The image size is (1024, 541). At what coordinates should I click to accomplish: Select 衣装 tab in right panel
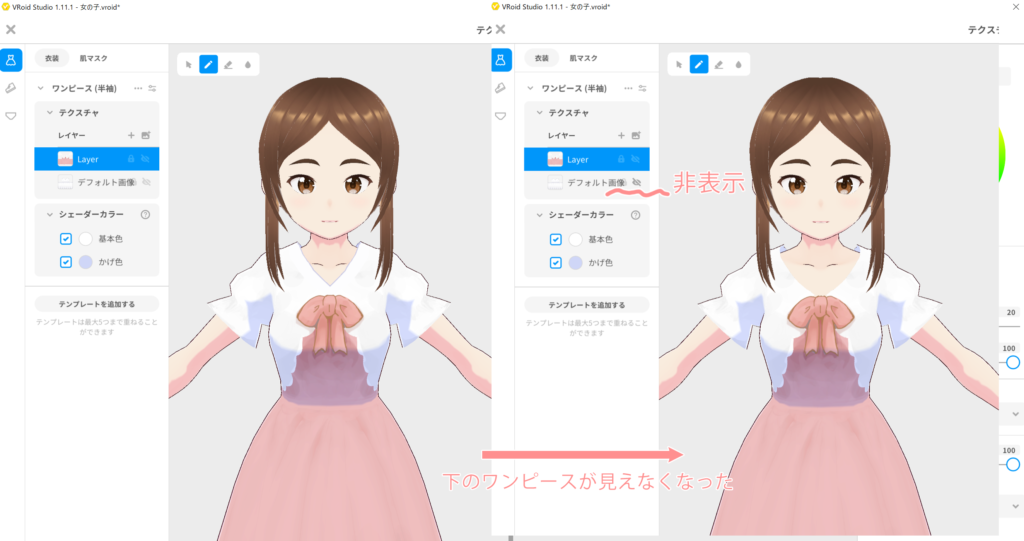[x=542, y=58]
